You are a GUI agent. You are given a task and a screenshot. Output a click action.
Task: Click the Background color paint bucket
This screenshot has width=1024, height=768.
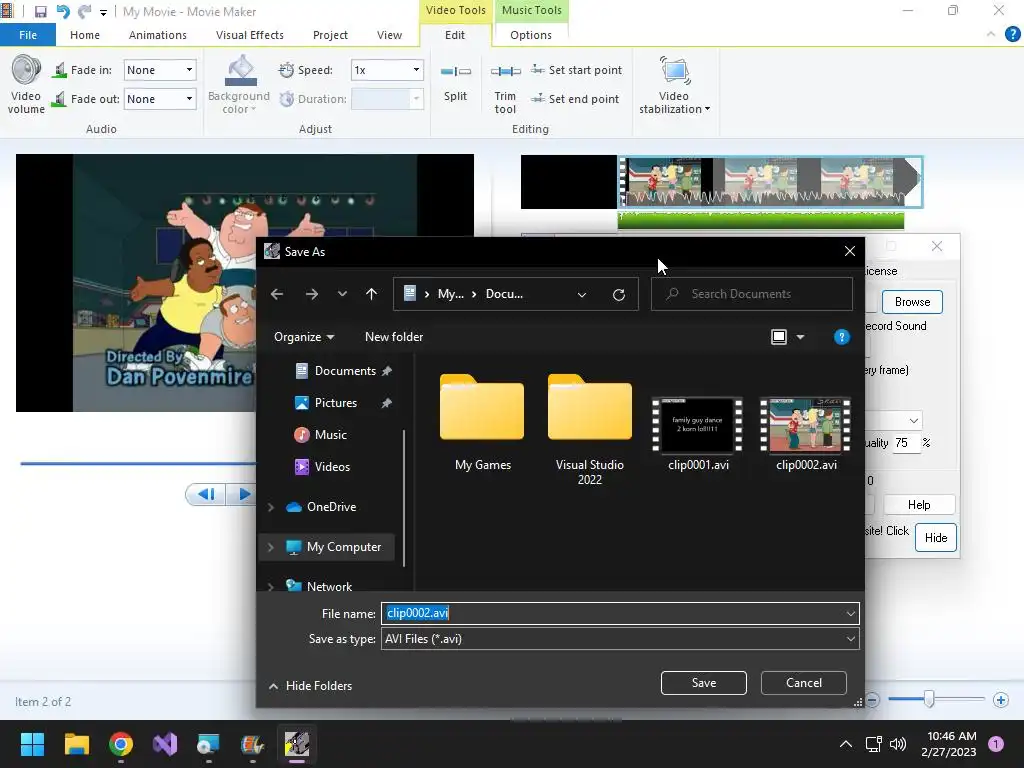point(240,71)
